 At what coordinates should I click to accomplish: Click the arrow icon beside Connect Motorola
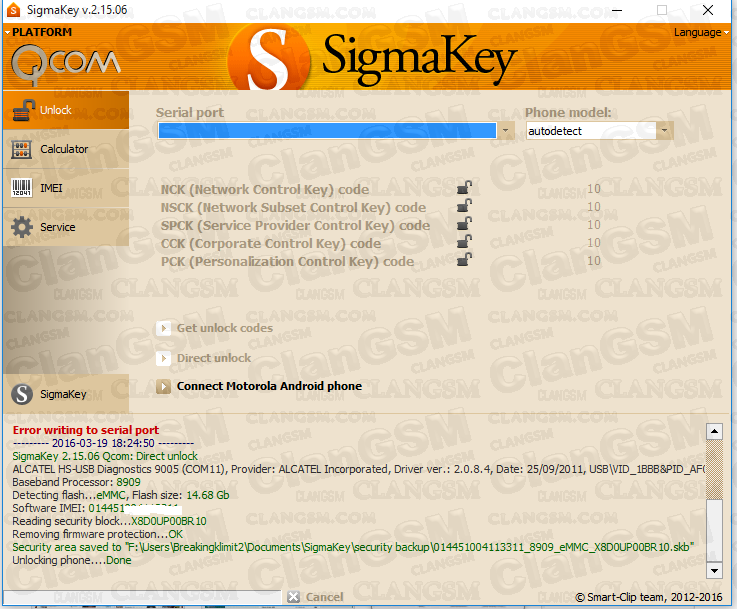[163, 386]
